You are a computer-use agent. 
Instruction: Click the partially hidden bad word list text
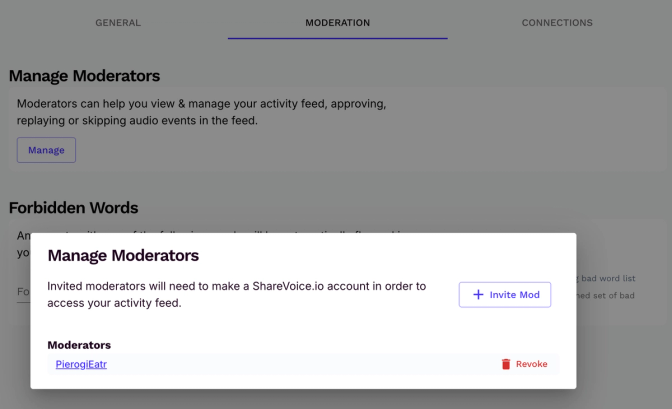click(x=609, y=278)
